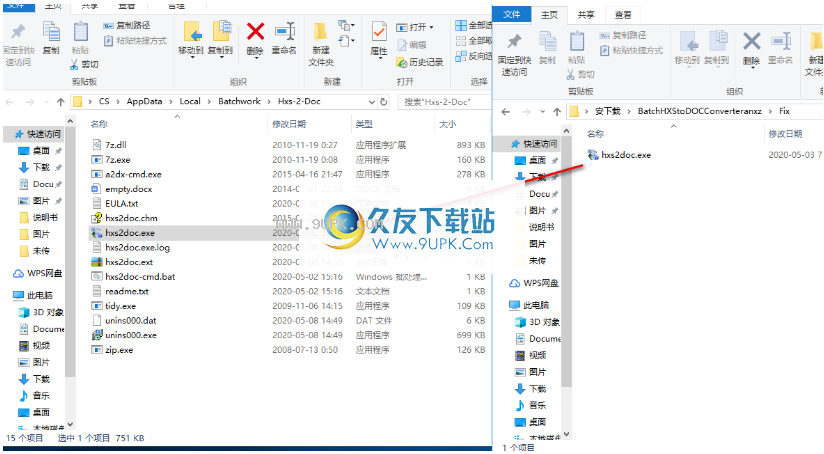The width and height of the screenshot is (824, 454).
Task: Click Move to icon in left window
Action: coord(191,33)
